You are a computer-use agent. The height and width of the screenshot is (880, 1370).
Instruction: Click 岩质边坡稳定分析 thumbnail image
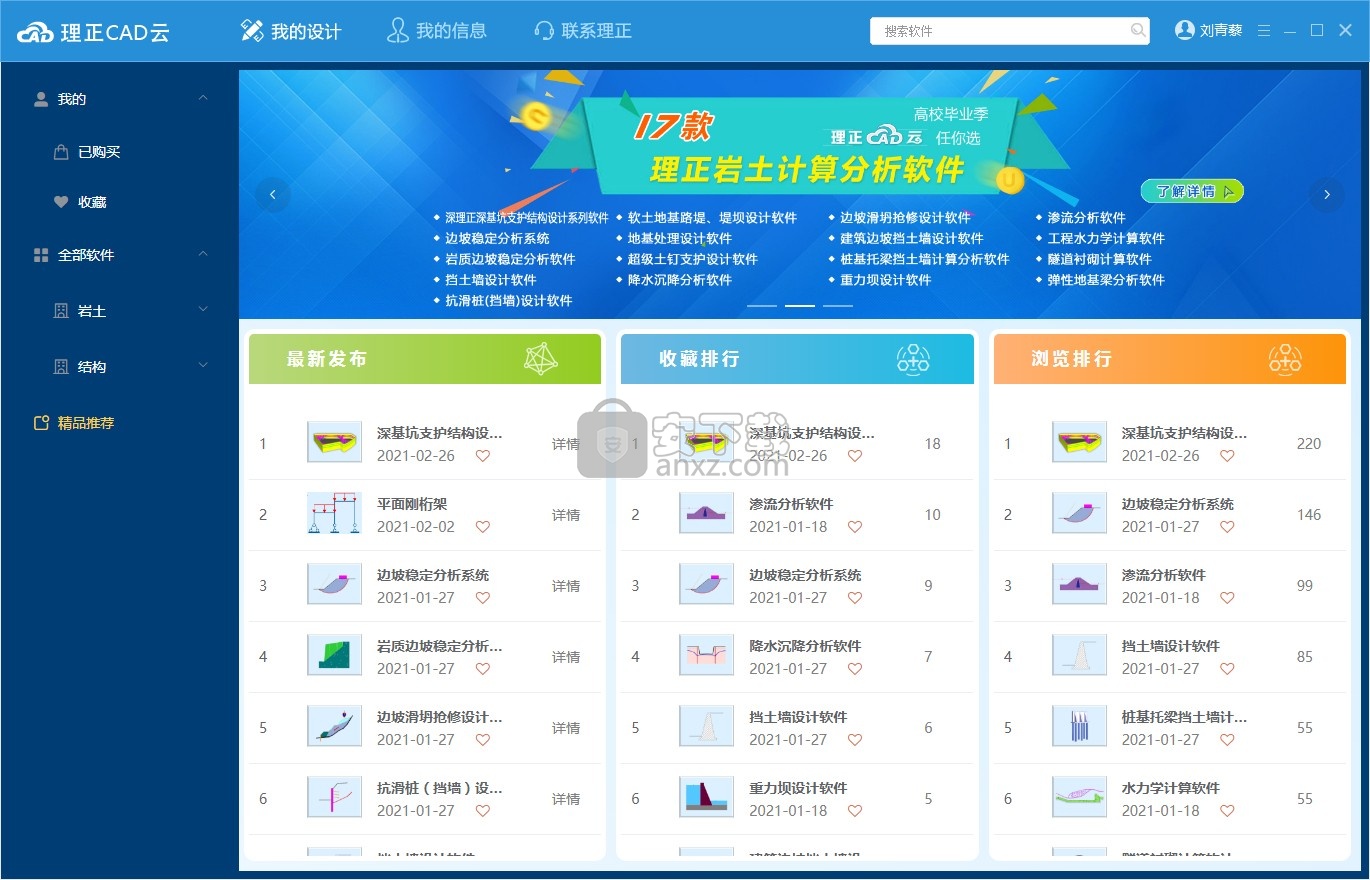[334, 655]
